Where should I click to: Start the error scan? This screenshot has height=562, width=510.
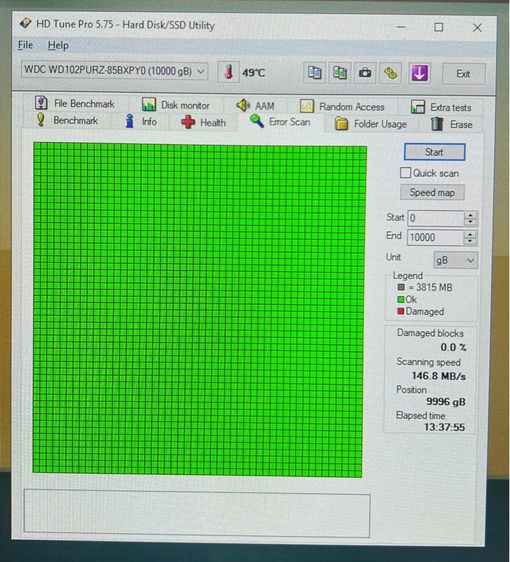point(434,152)
